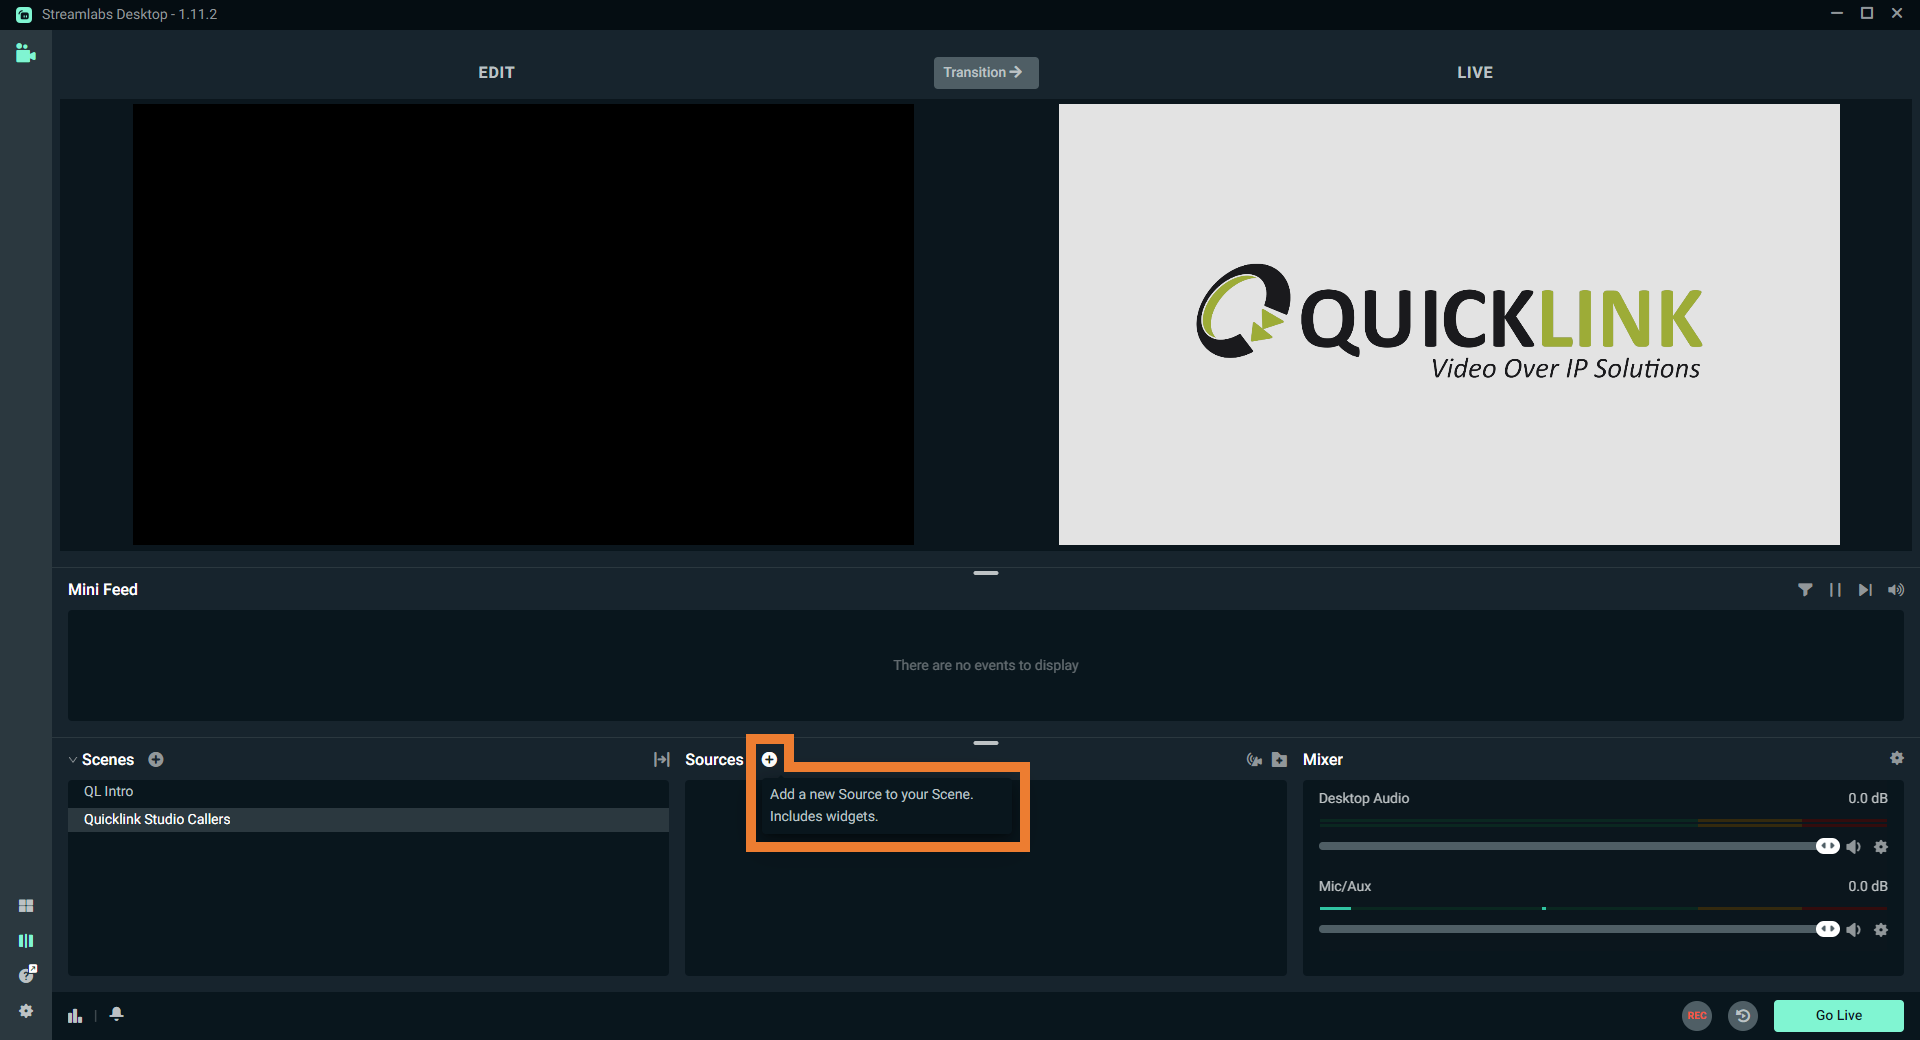Image resolution: width=1920 pixels, height=1040 pixels.
Task: Toggle the replay buffer button
Action: [1743, 1015]
